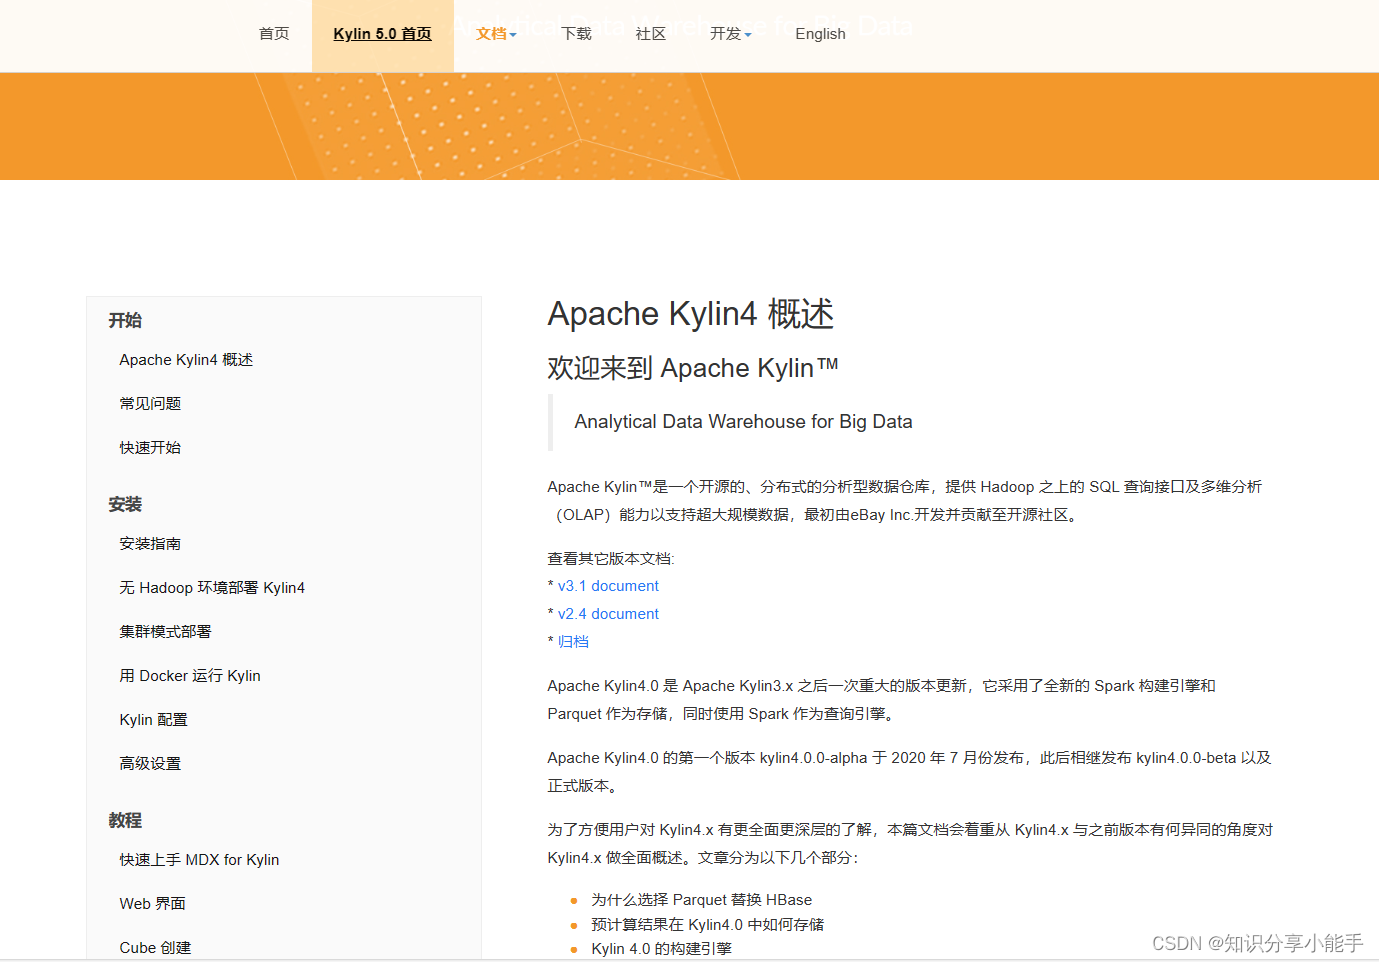Open the 归档 archive link
Viewport: 1379px width, 962px height.
pyautogui.click(x=573, y=642)
